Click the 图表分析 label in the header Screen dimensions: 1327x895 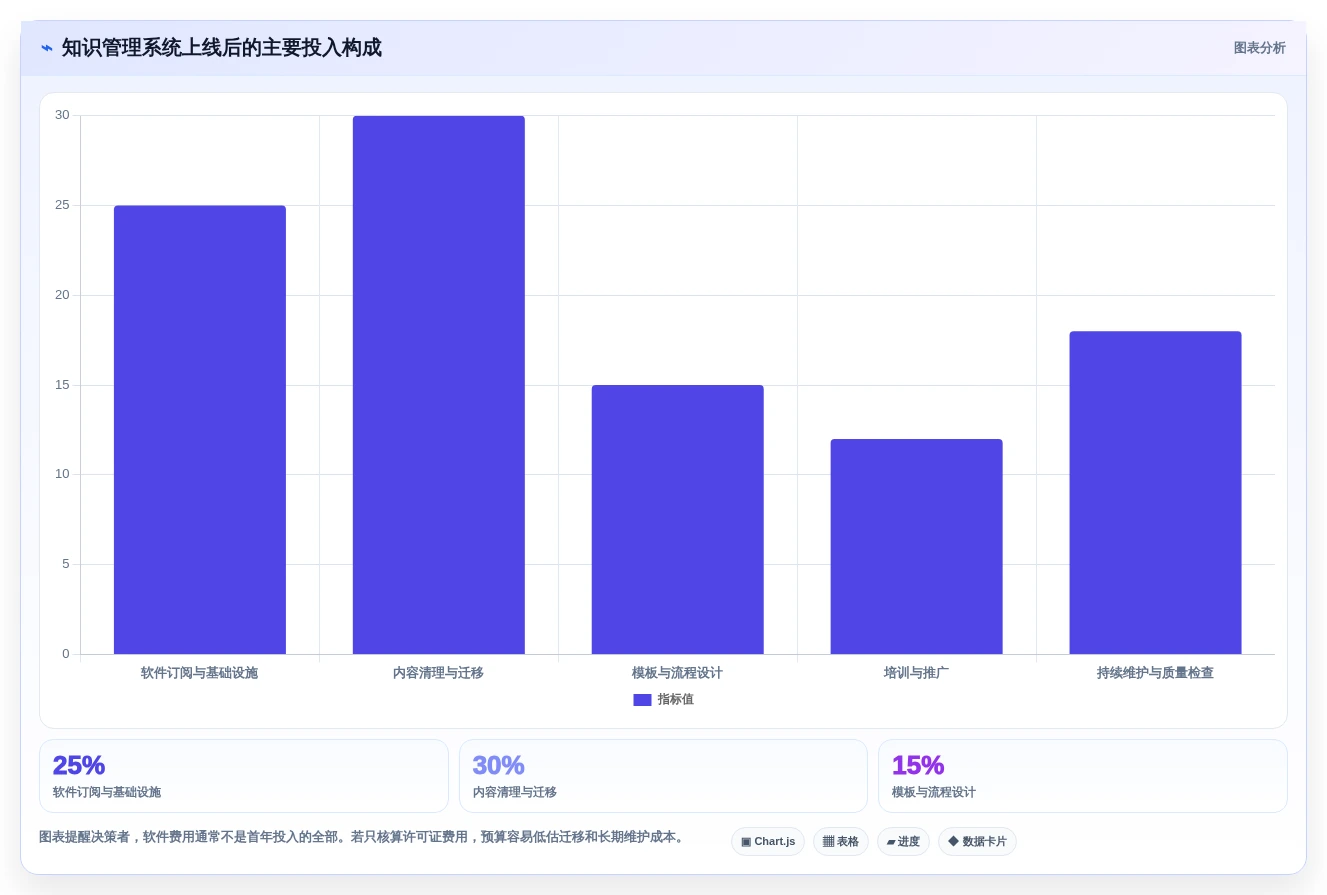pyautogui.click(x=1259, y=48)
